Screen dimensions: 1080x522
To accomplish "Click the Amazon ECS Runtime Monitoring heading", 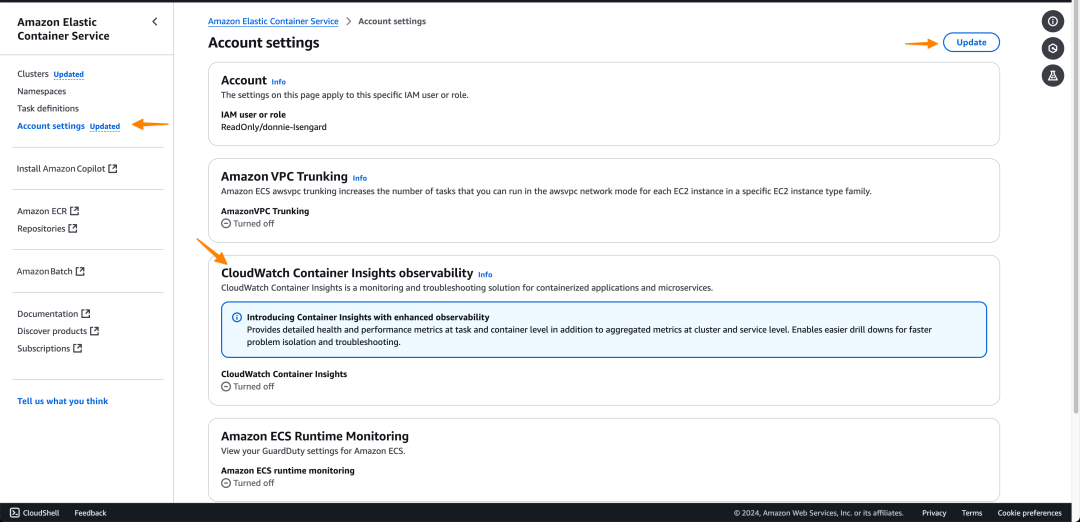I will pos(315,436).
